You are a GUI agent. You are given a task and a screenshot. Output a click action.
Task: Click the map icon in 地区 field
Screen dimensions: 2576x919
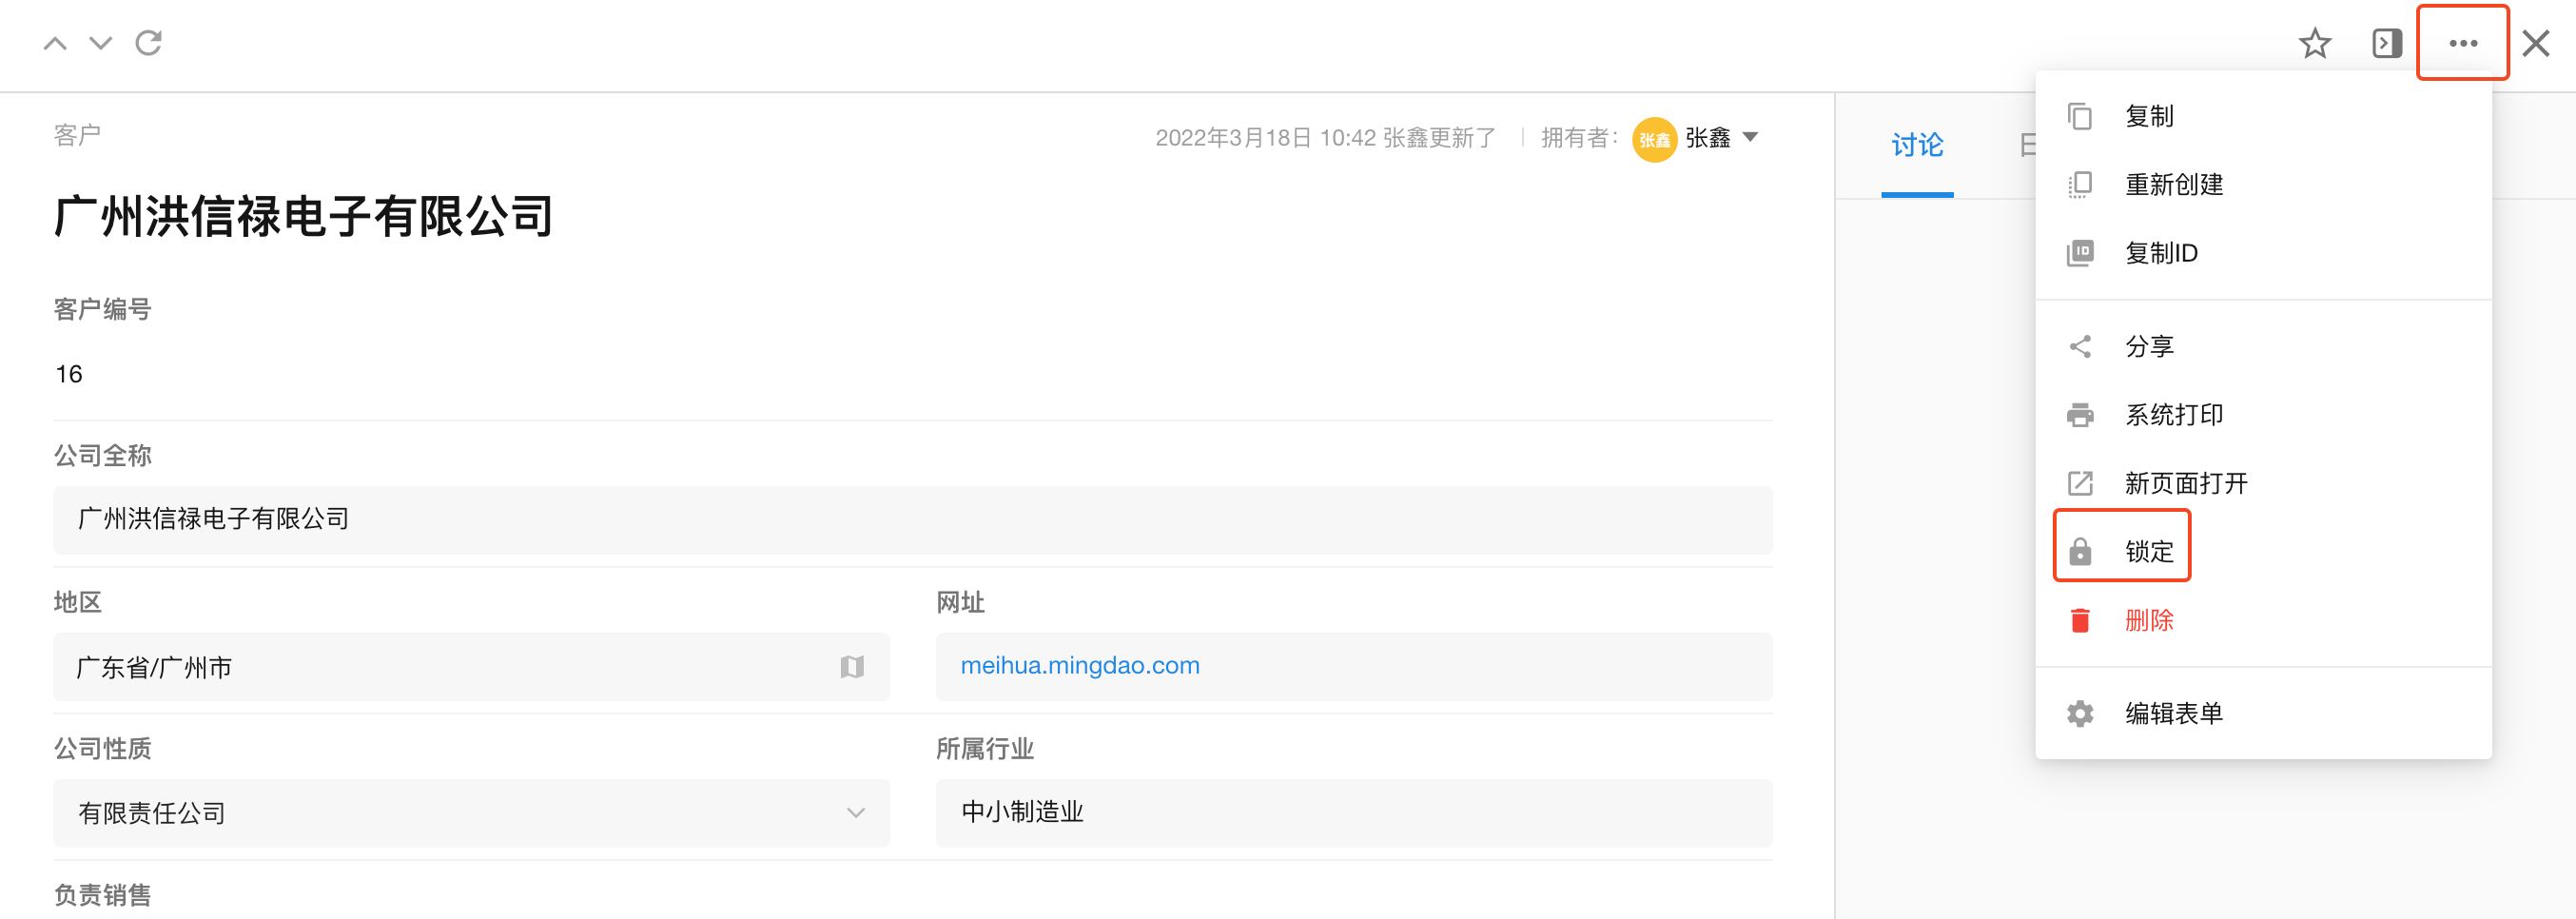tap(851, 667)
